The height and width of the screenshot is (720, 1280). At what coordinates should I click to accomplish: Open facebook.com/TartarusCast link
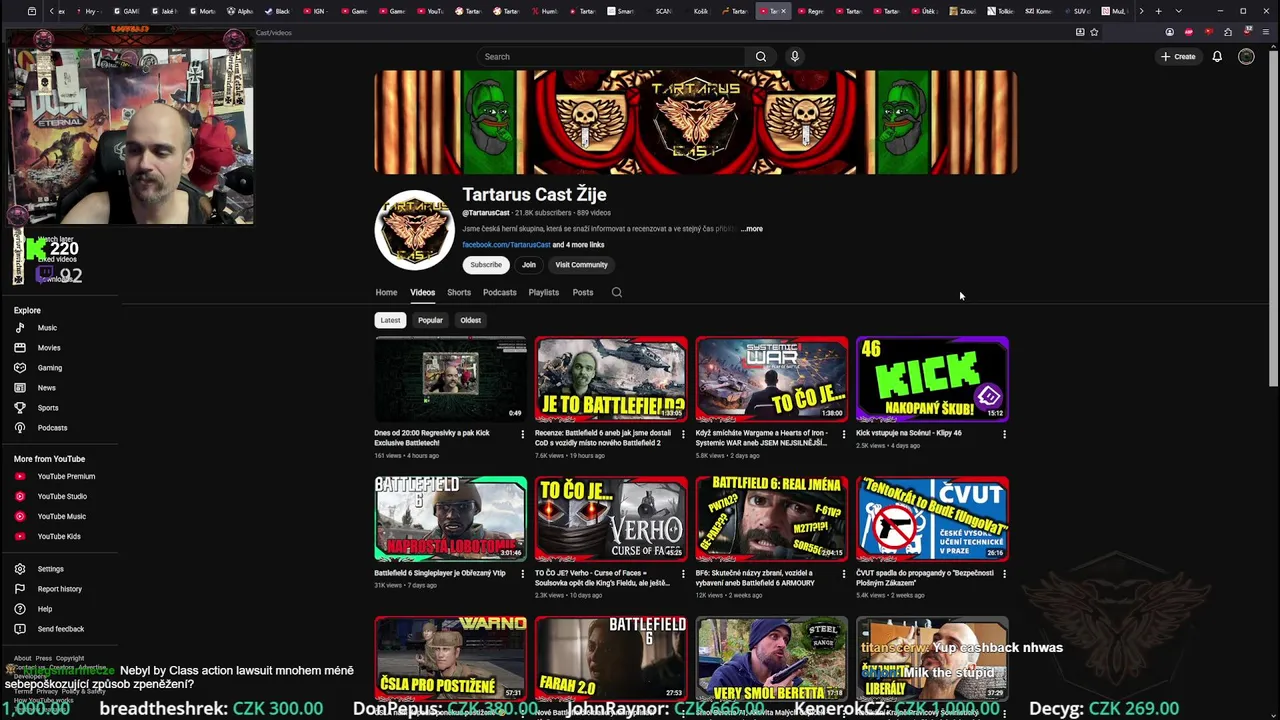click(506, 245)
